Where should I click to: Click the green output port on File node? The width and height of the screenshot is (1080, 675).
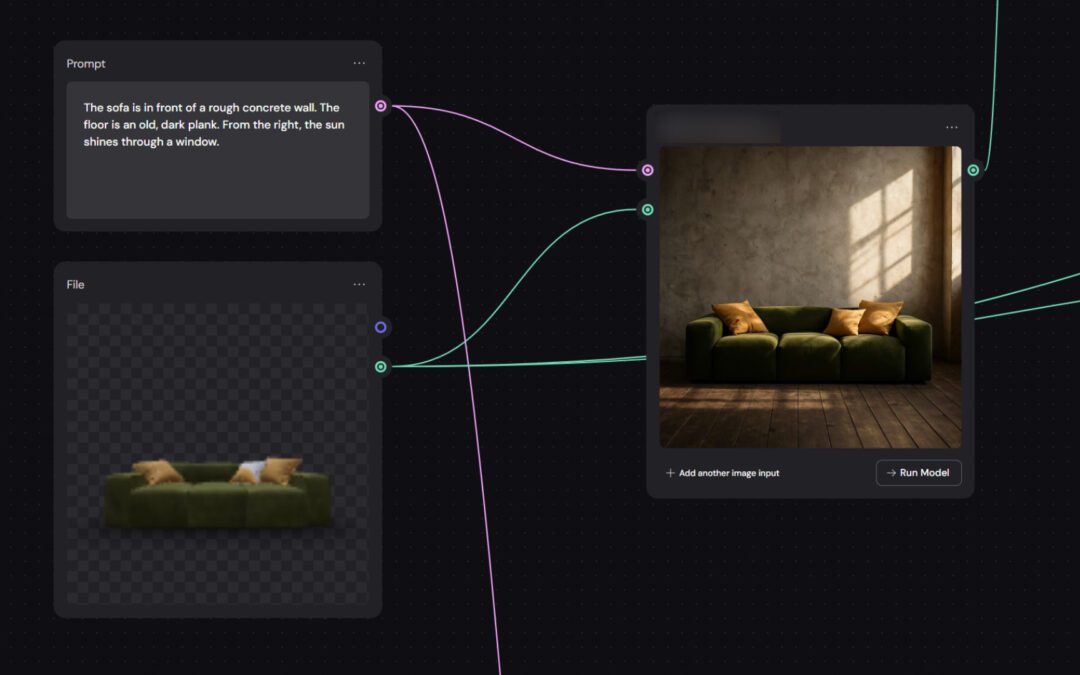pos(381,367)
